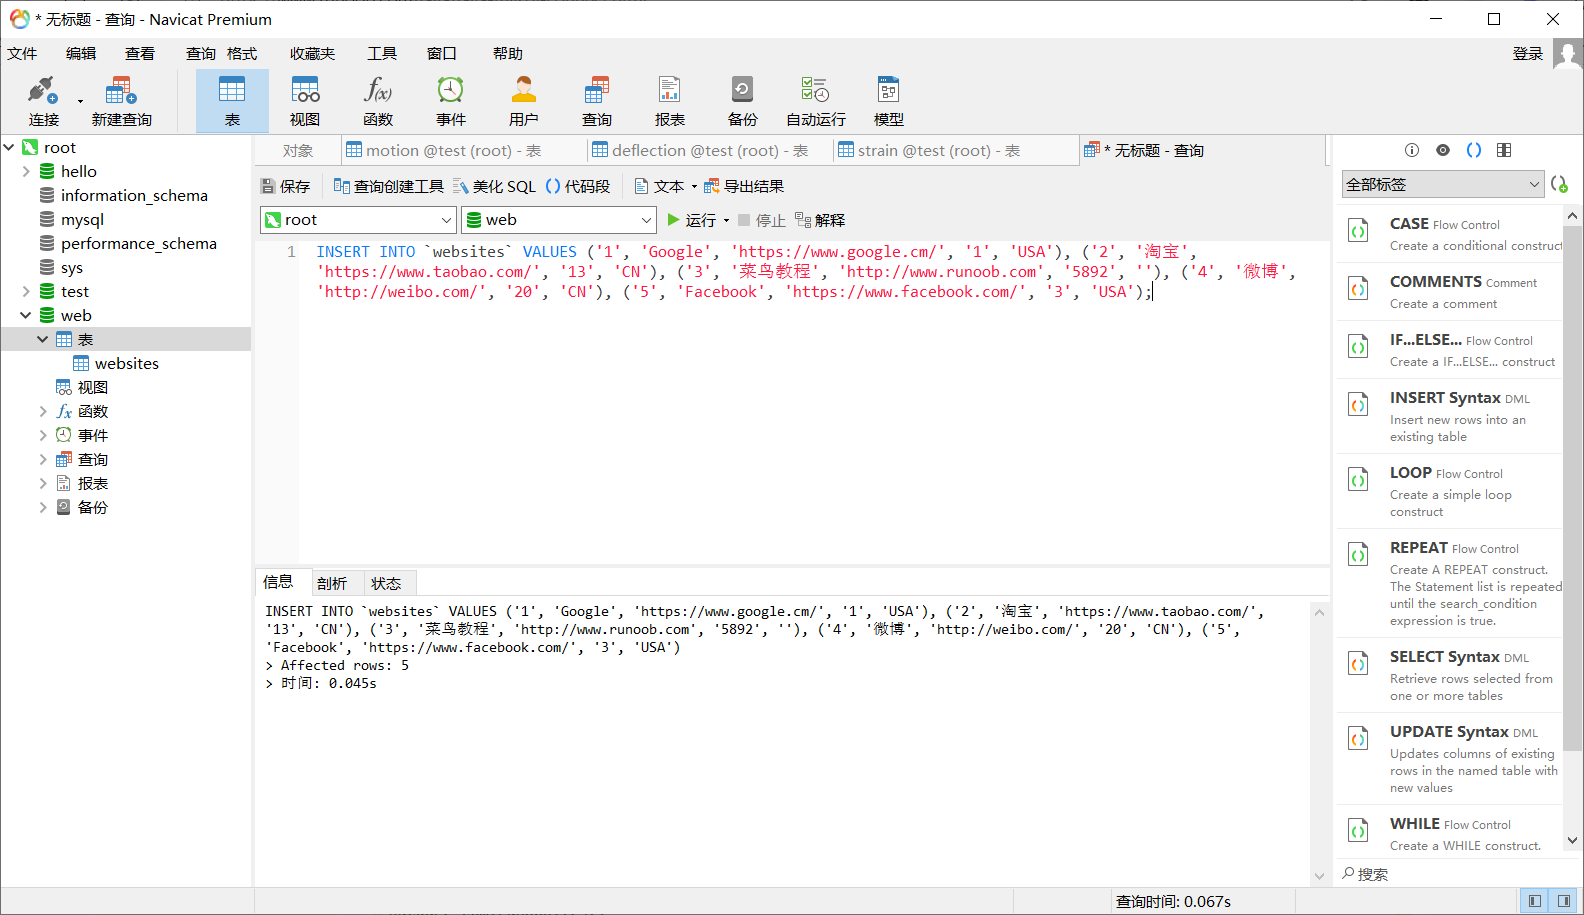The width and height of the screenshot is (1584, 915).
Task: Open the 运行 run dropdown arrow
Action: (x=726, y=221)
